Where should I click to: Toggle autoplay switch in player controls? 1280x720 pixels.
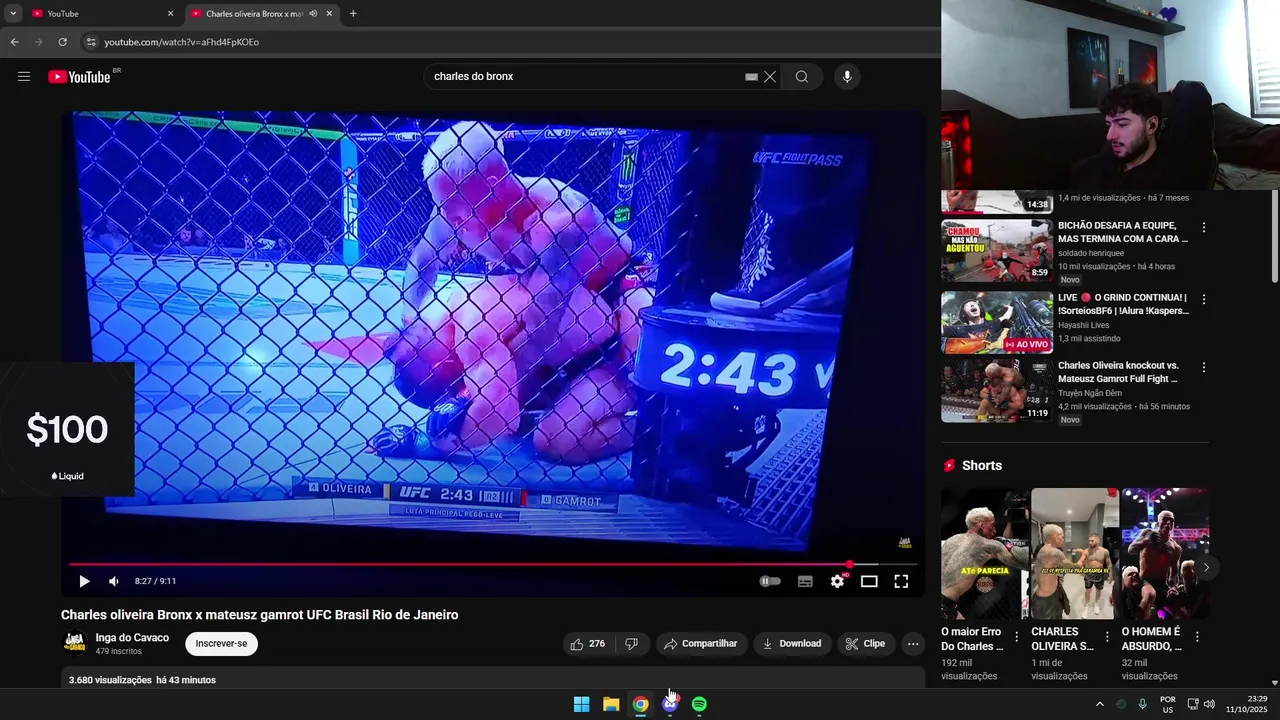770,581
